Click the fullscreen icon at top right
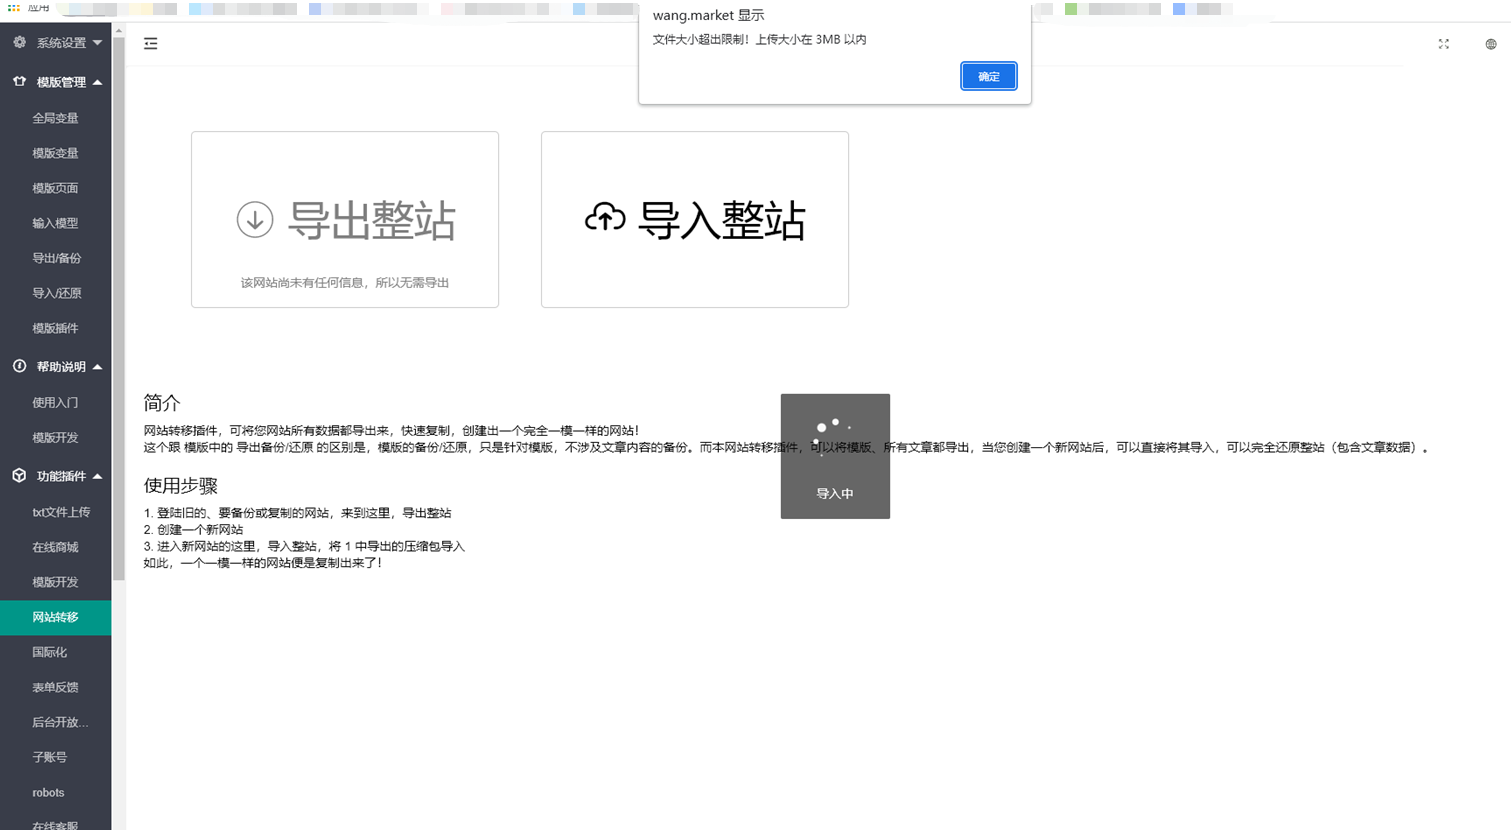This screenshot has height=830, width=1511. click(1443, 44)
